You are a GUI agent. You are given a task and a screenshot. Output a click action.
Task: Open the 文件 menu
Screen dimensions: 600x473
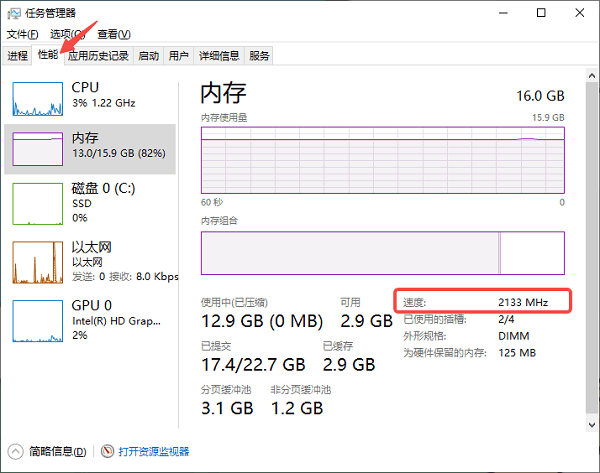(x=21, y=34)
